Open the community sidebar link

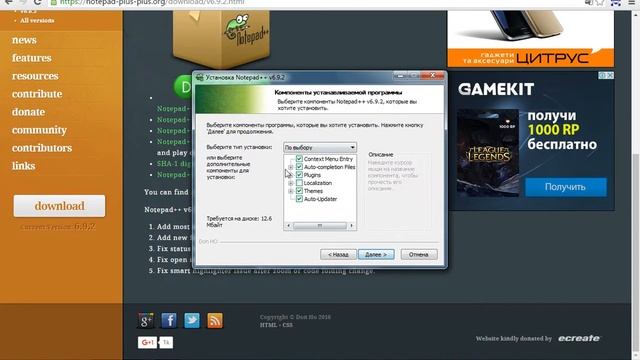click(39, 130)
